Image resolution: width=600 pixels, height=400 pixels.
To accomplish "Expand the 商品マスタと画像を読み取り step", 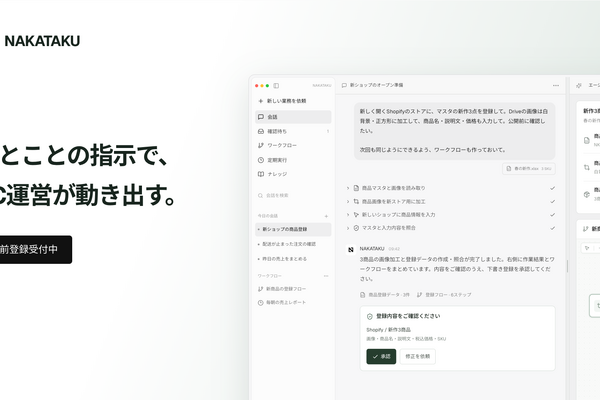I will coord(348,188).
